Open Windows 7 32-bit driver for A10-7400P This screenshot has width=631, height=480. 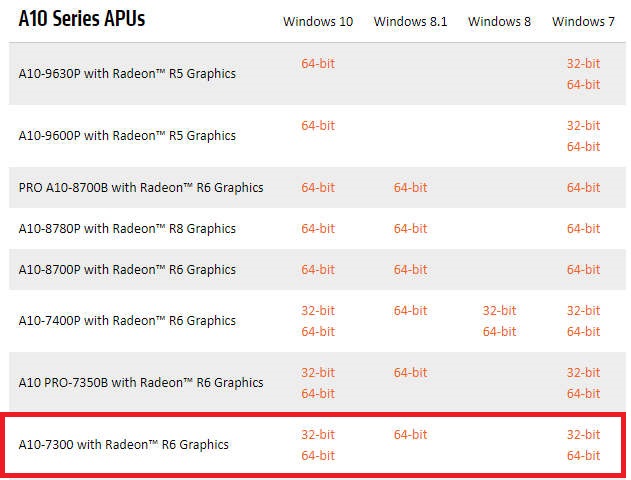pos(583,311)
